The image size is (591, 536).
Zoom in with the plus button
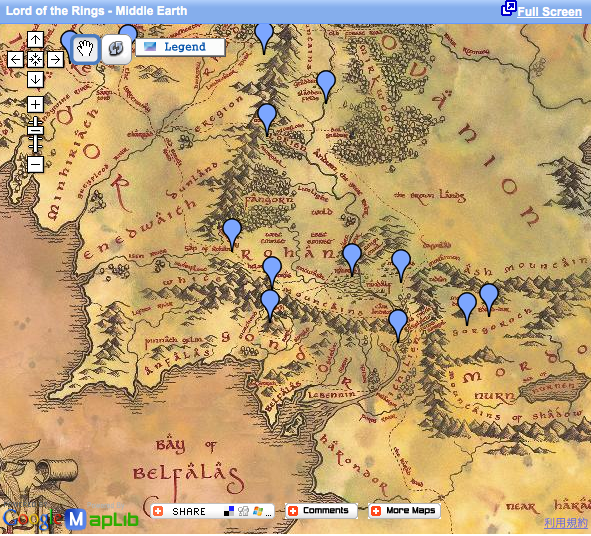[x=35, y=104]
